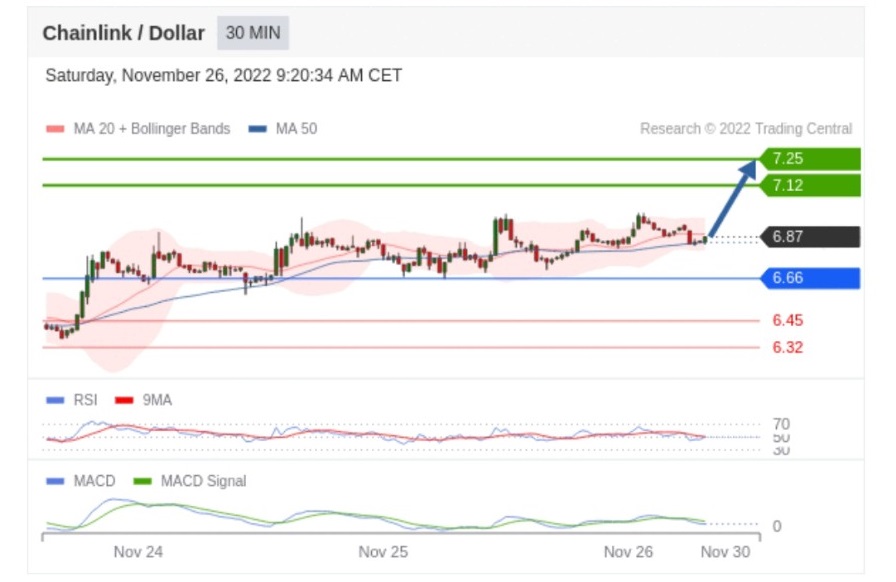Click the blue 6.66 pivot price tag
The height and width of the screenshot is (582, 896).
810,278
